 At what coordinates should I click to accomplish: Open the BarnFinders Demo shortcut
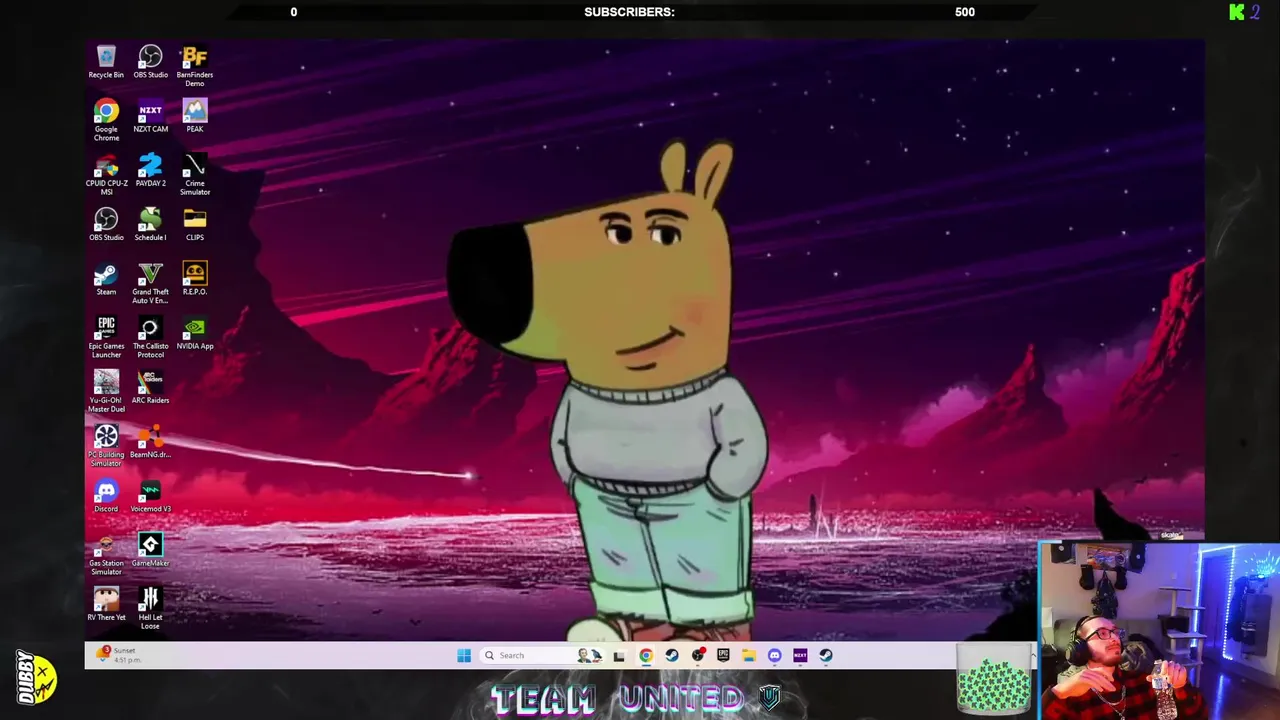click(195, 66)
